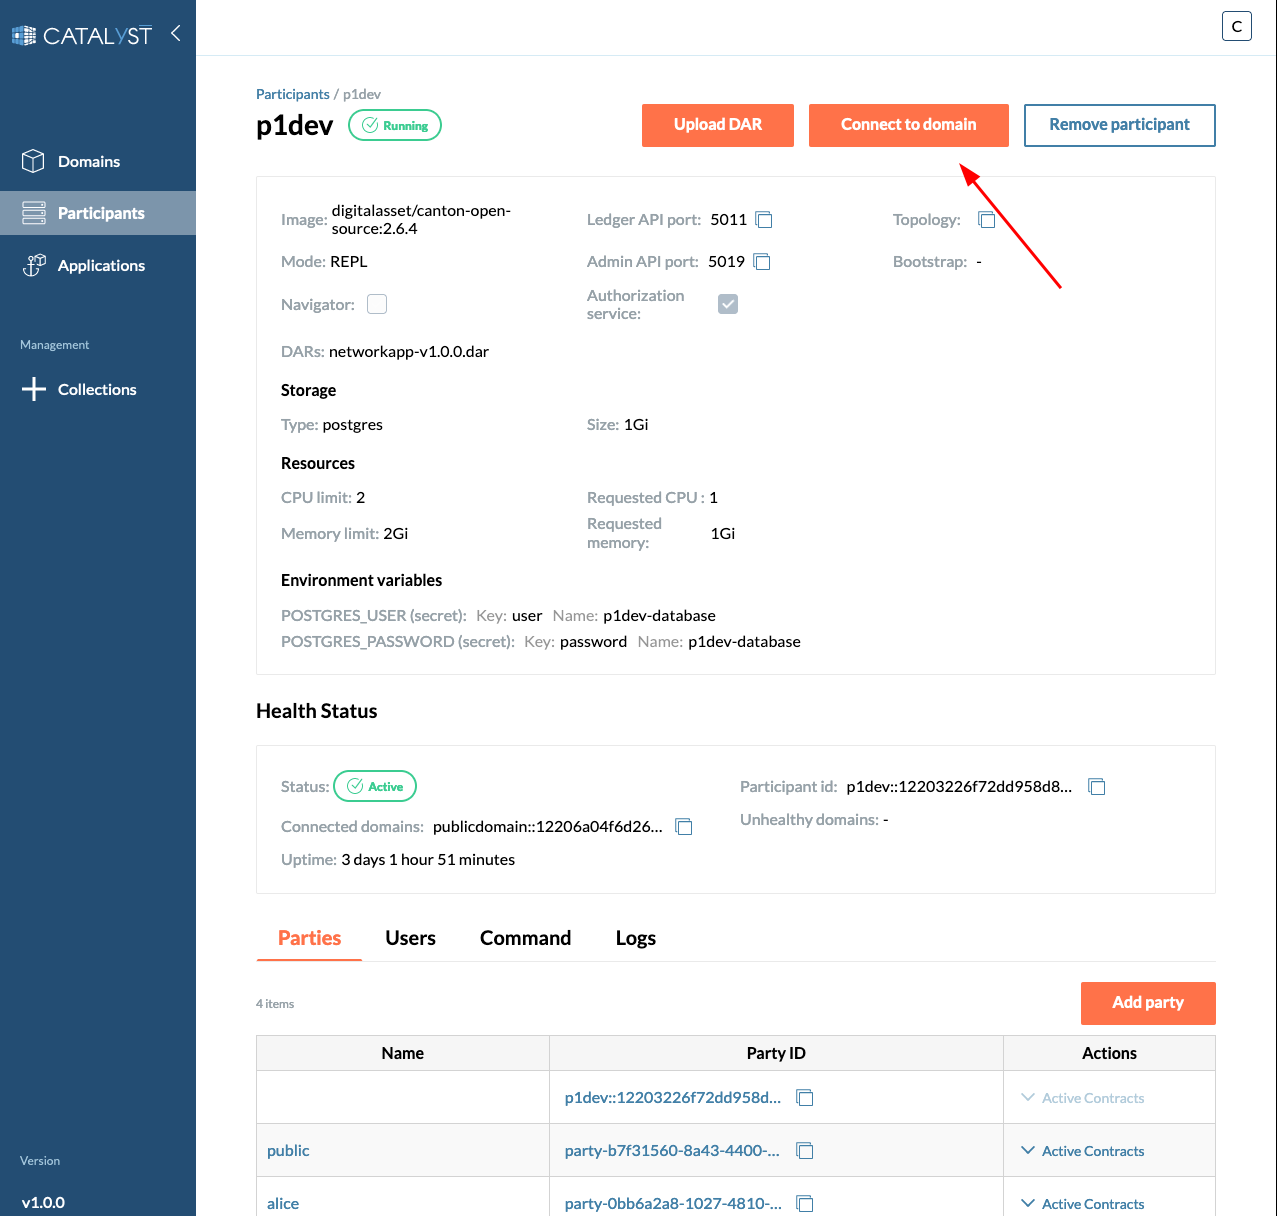Expand Active Contracts for the public party

1081,1150
